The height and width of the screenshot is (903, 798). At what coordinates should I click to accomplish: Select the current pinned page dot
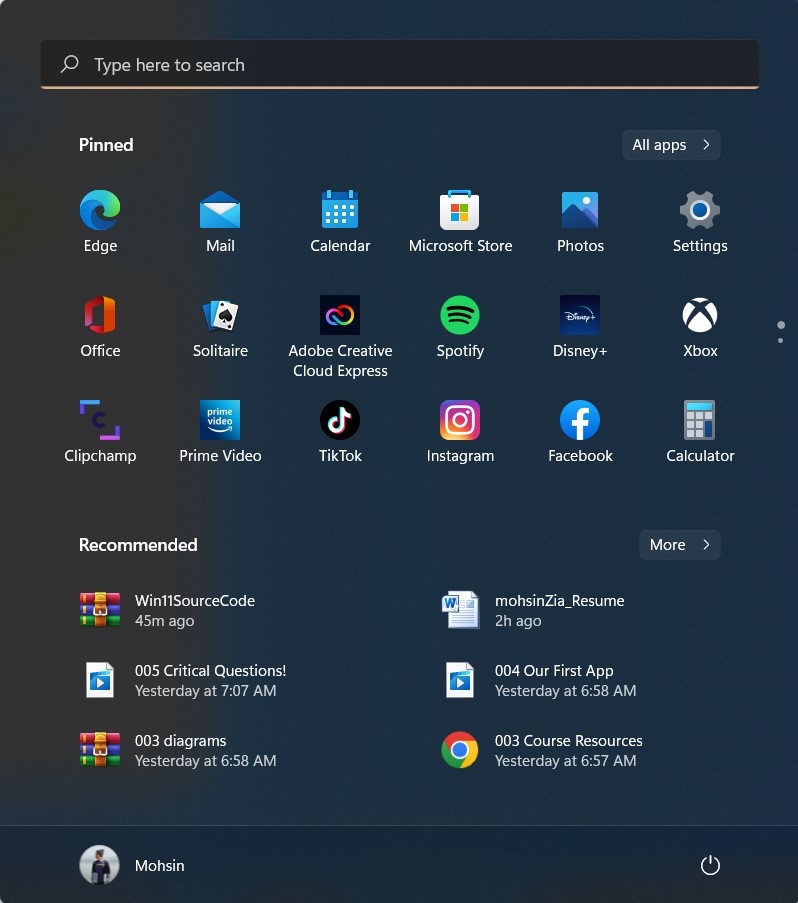[x=781, y=325]
